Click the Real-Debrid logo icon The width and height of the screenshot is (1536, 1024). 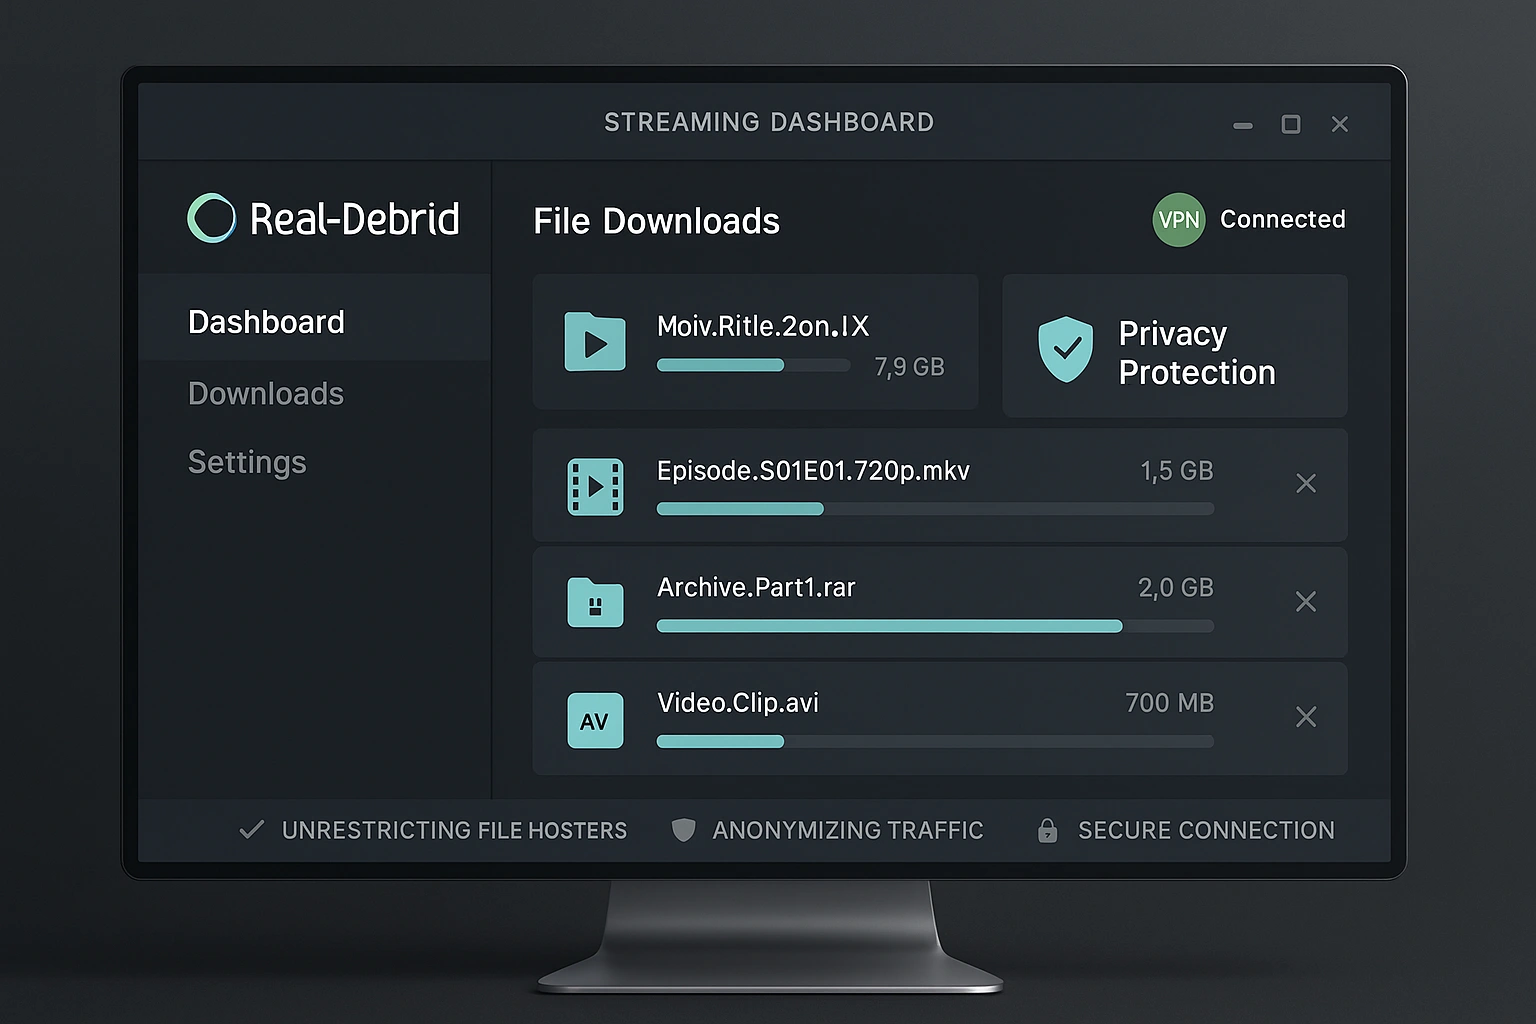pyautogui.click(x=211, y=217)
